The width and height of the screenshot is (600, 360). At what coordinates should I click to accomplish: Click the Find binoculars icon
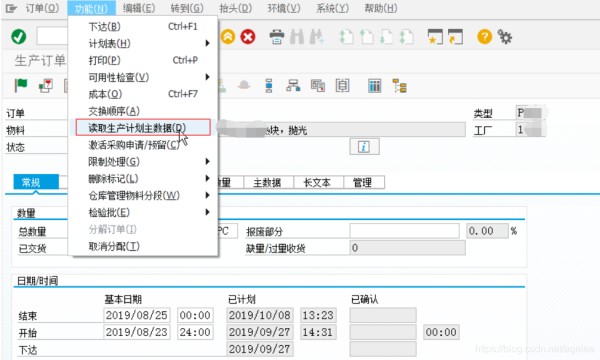297,37
